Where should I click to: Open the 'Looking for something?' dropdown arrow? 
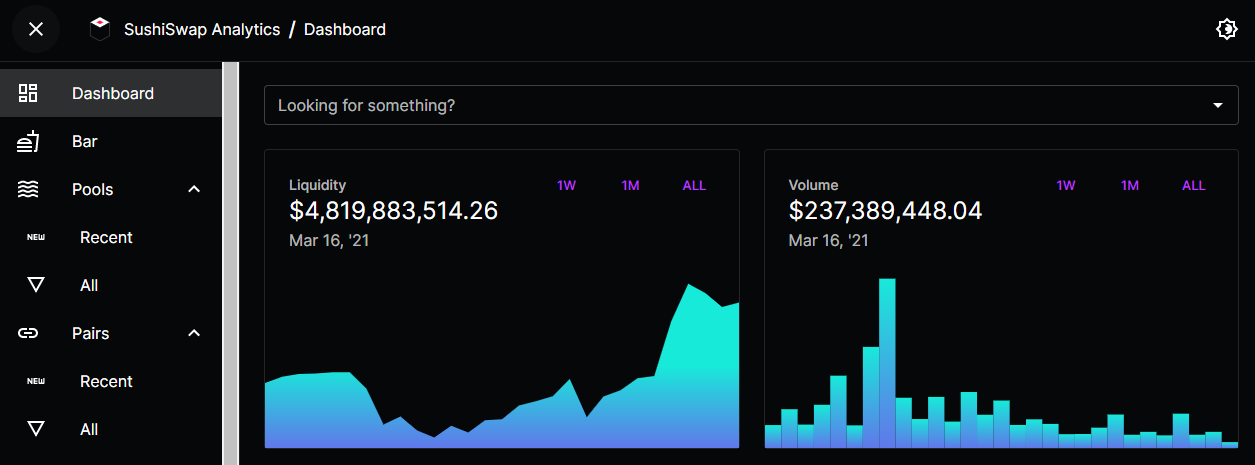(x=1218, y=105)
